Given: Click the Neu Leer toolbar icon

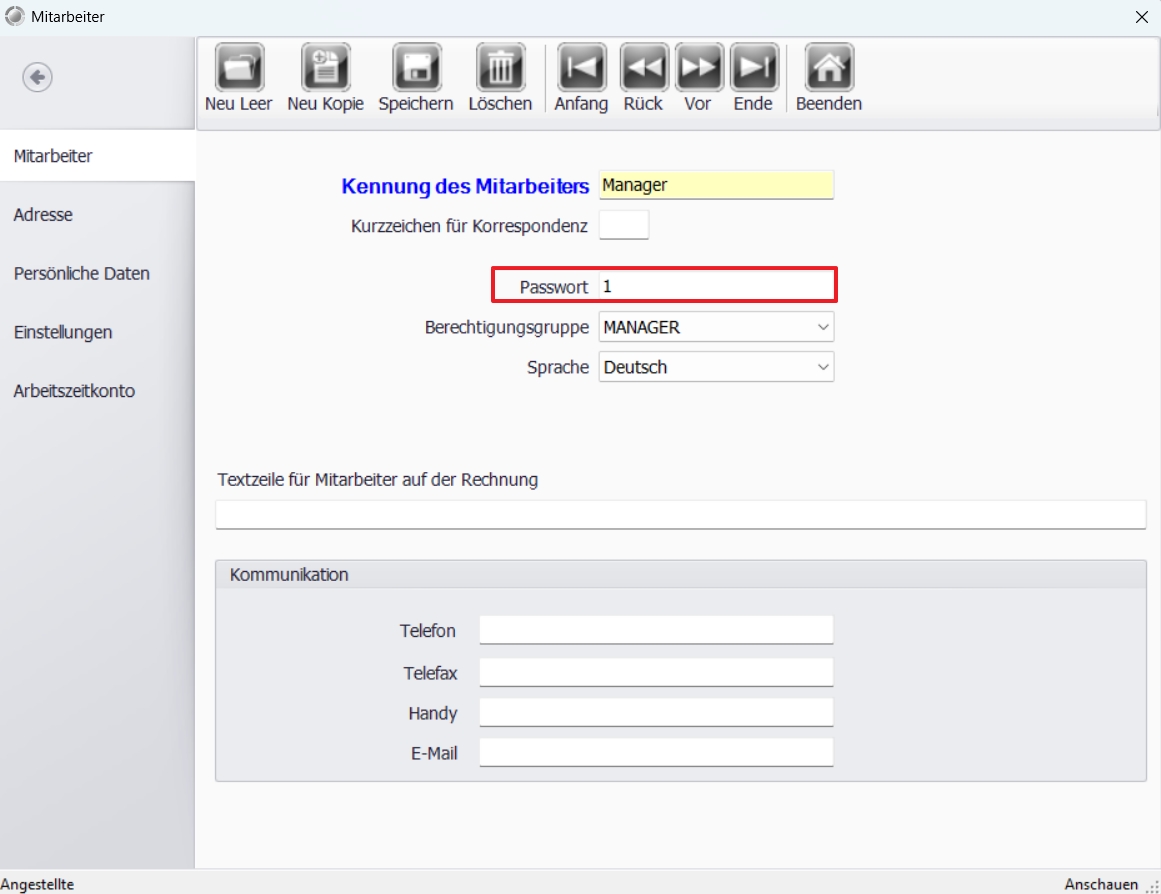Looking at the screenshot, I should [x=239, y=68].
